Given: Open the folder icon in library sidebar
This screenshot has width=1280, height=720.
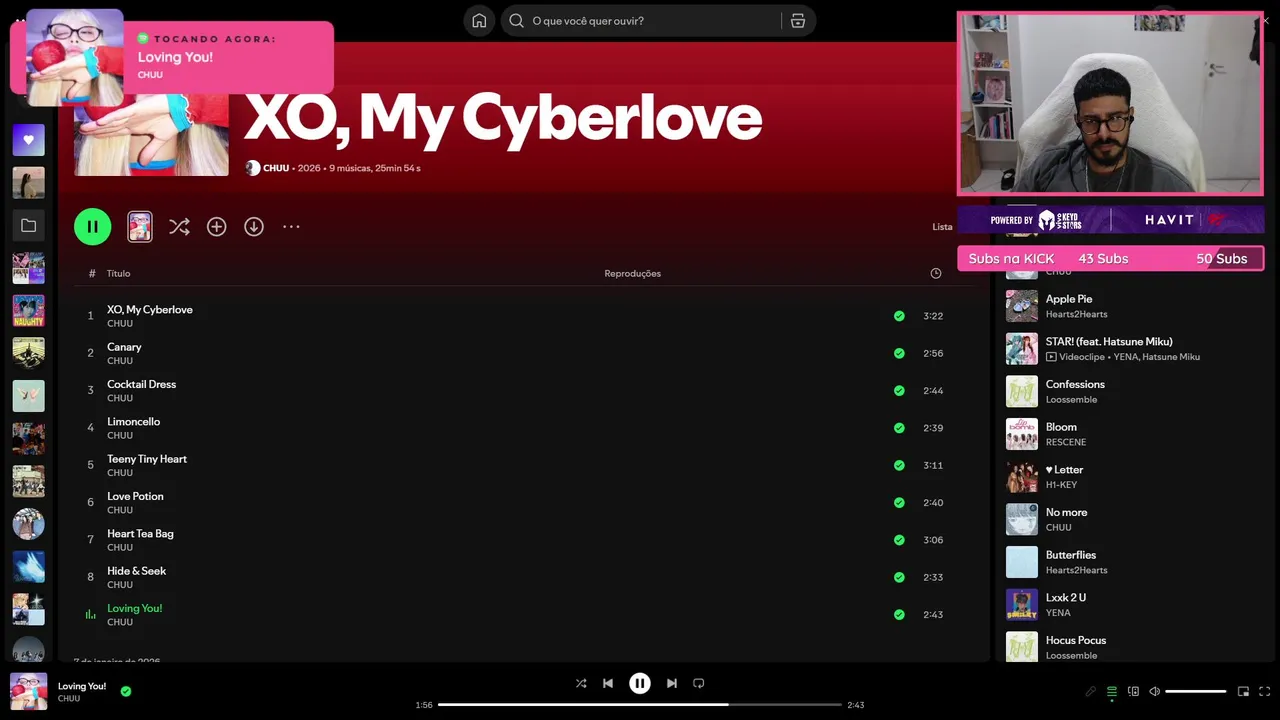Looking at the screenshot, I should [28, 226].
